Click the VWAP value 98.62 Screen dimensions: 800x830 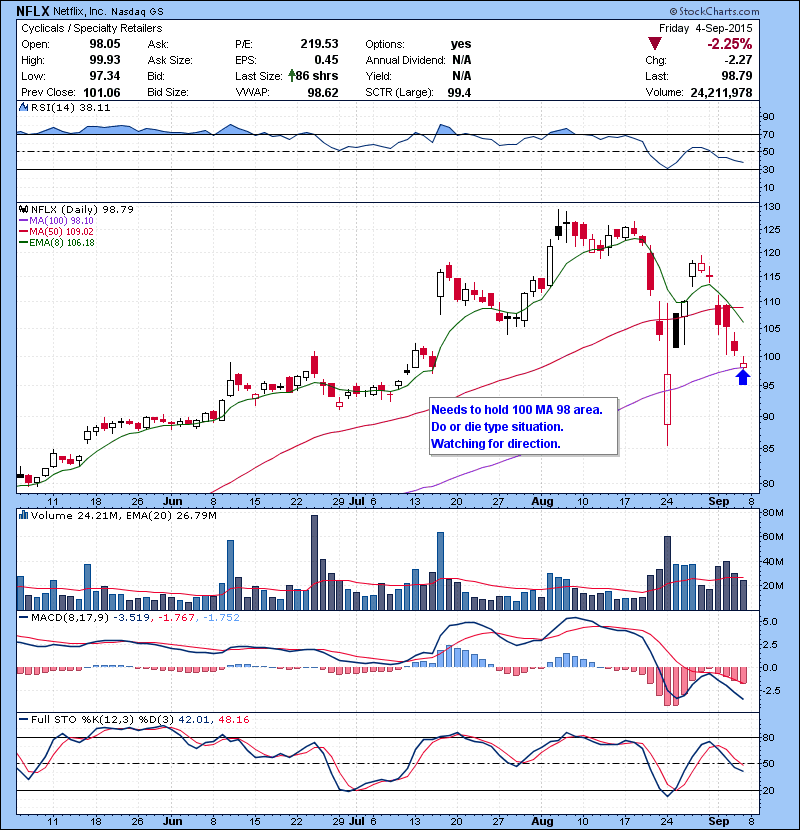(x=323, y=93)
